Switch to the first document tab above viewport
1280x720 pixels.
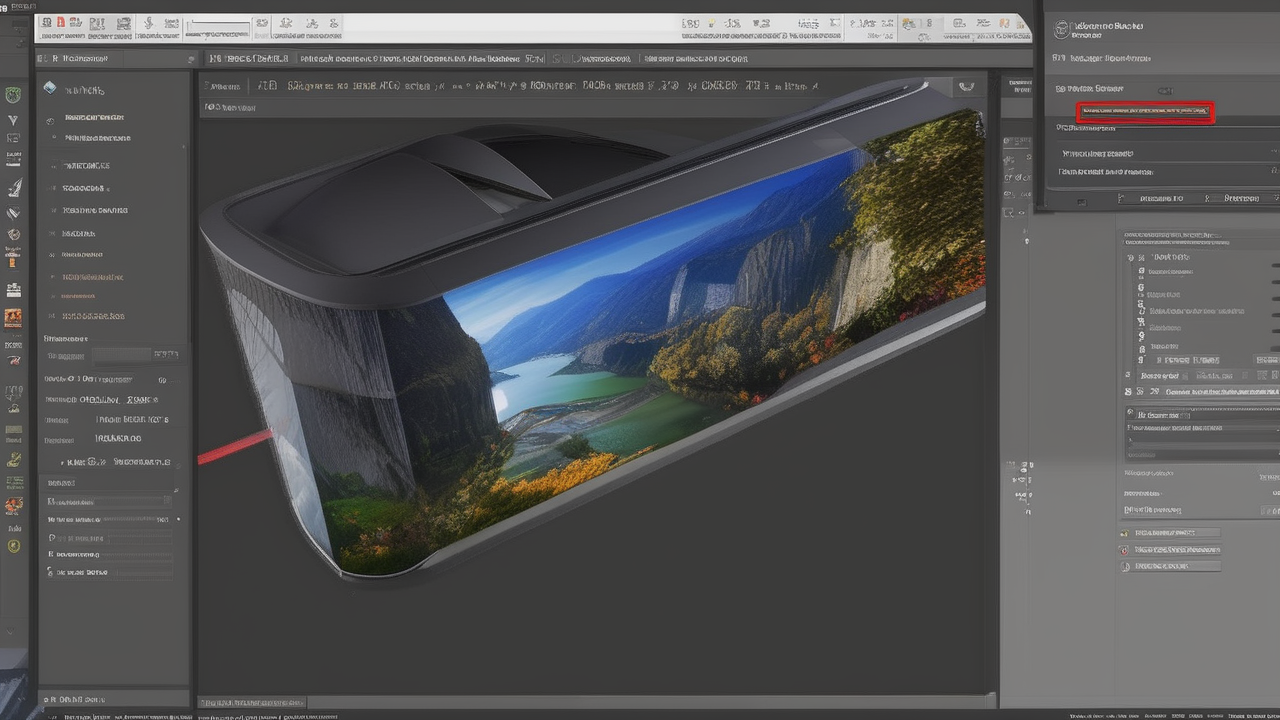(250, 59)
